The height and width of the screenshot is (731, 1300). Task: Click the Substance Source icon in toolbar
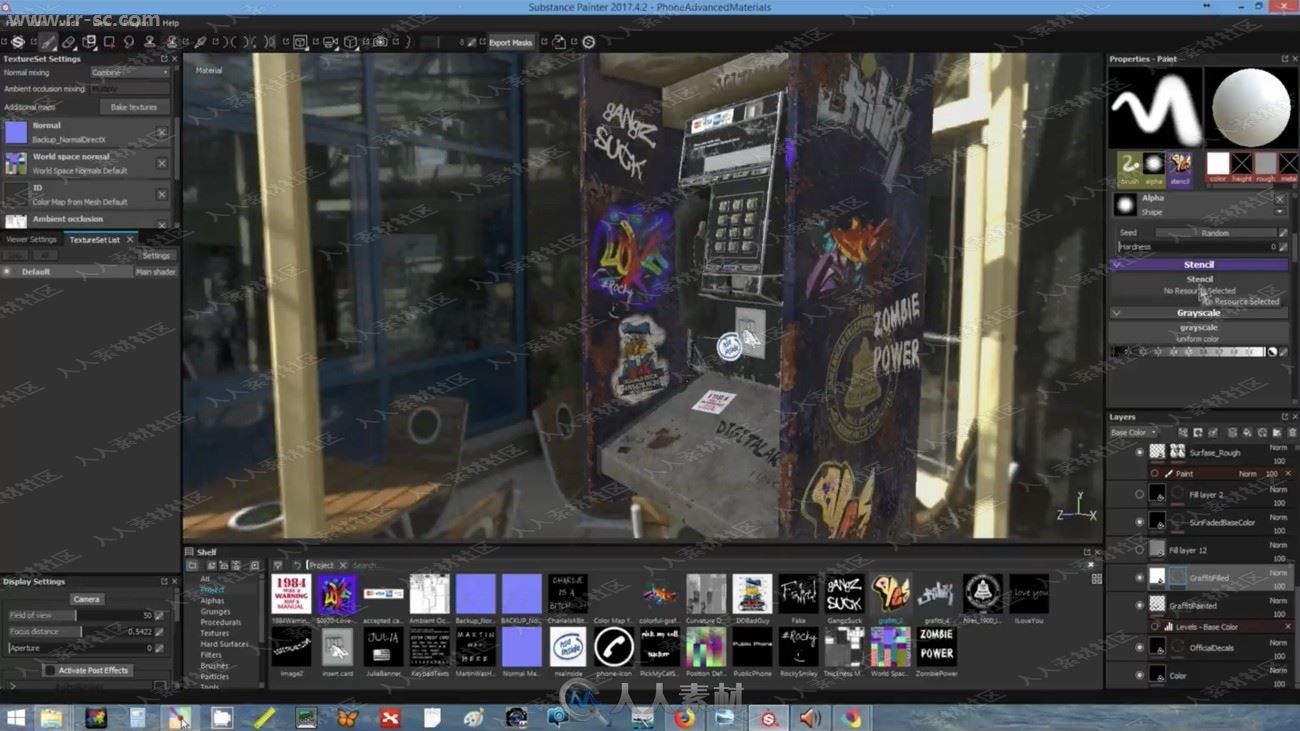pyautogui.click(x=588, y=42)
